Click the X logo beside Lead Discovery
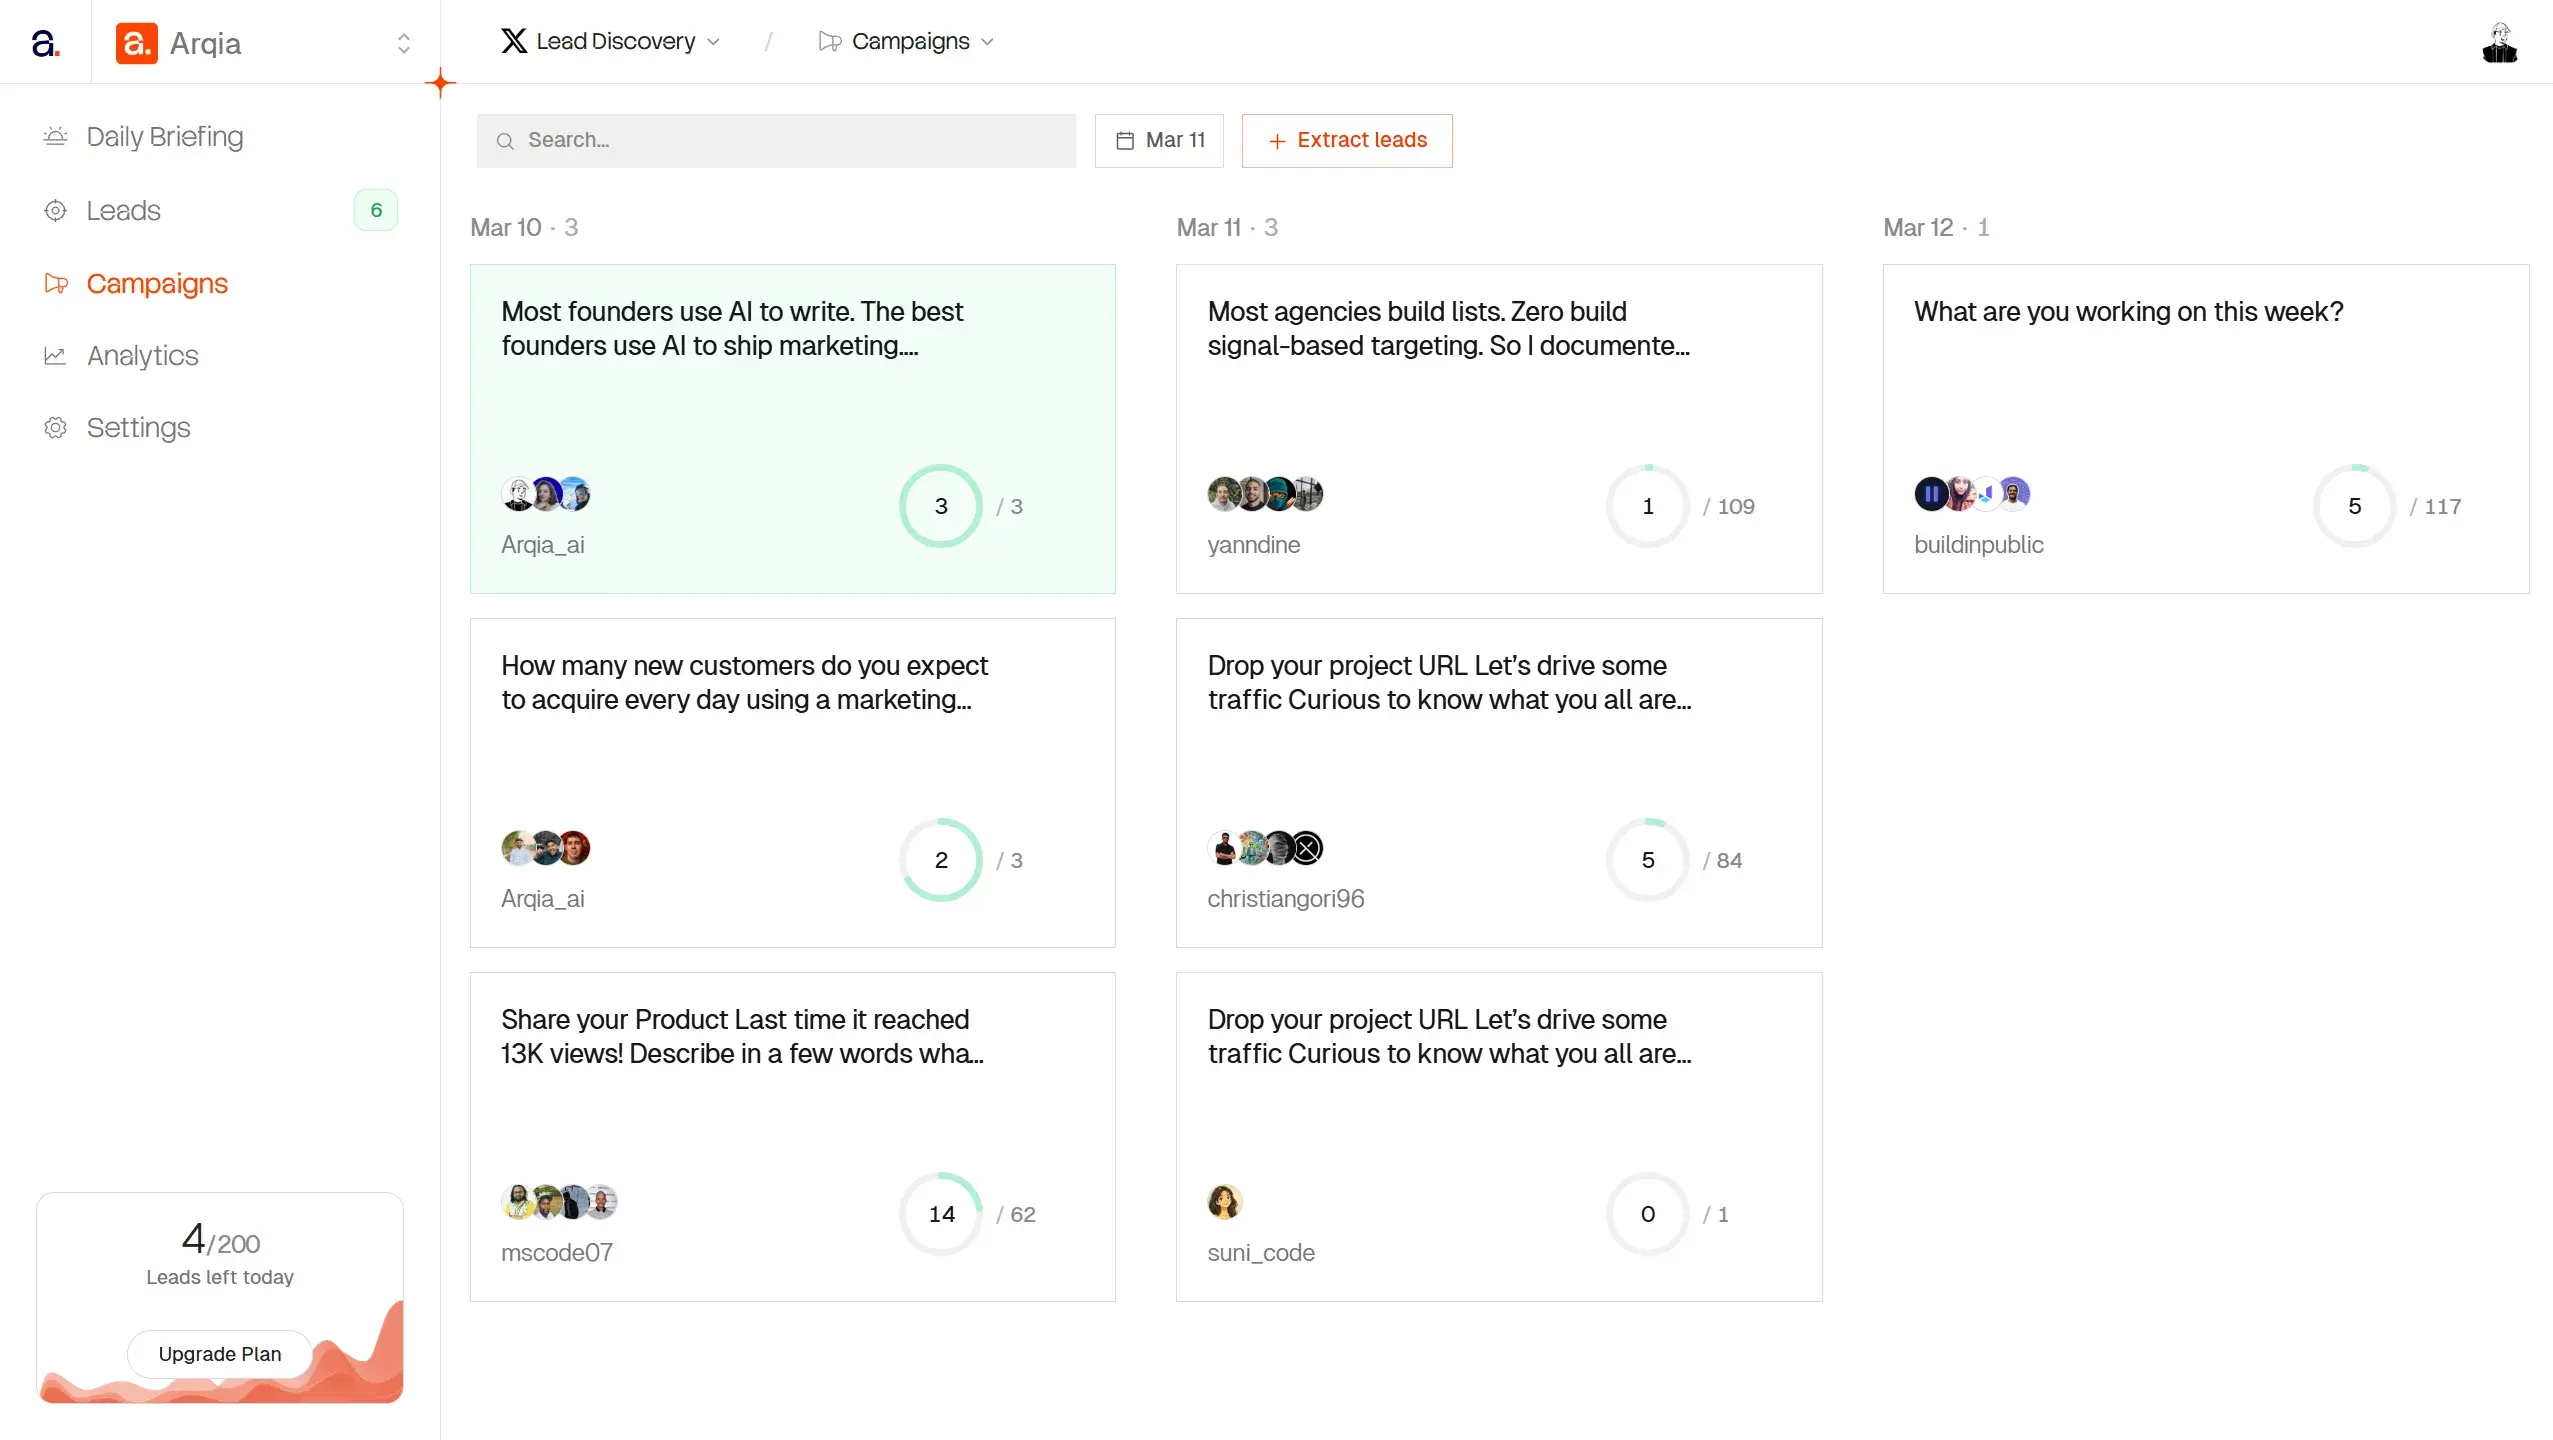 tap(514, 41)
